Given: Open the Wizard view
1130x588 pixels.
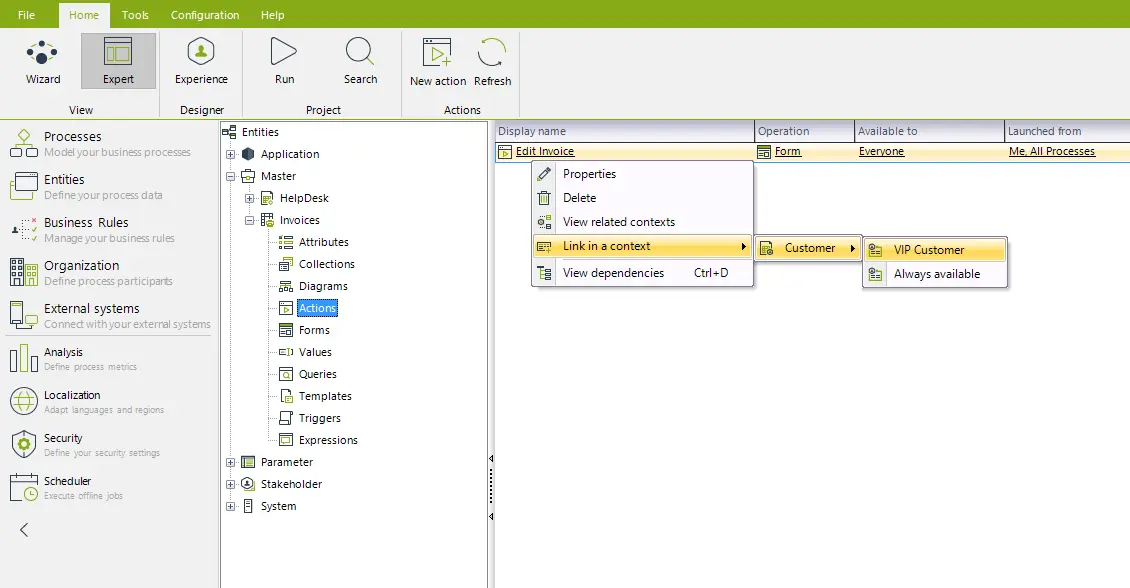Looking at the screenshot, I should pos(43,61).
